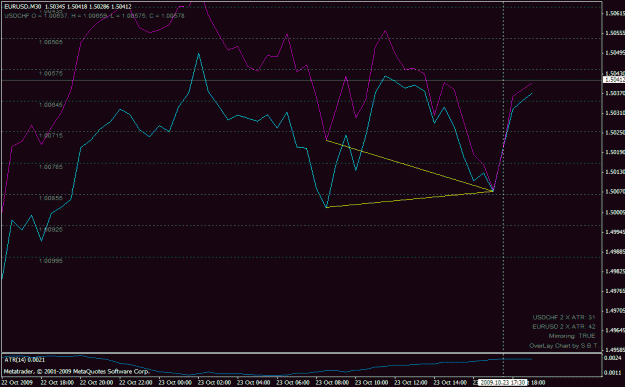The image size is (625, 387).
Task: Click the '23 Oct 08:00' time axis label
Action: 332,383
